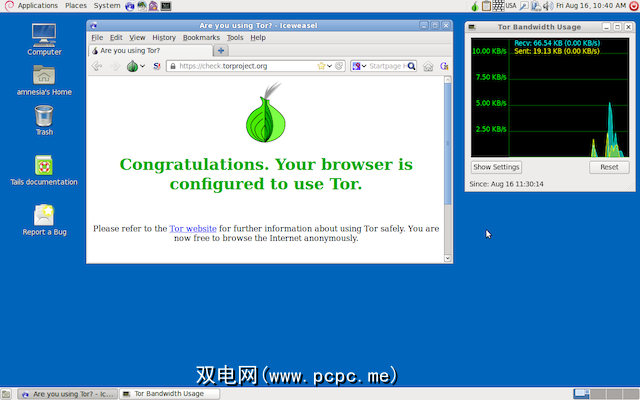Open the Tails documentation desktop icon
This screenshot has width=640, height=400.
pyautogui.click(x=44, y=170)
